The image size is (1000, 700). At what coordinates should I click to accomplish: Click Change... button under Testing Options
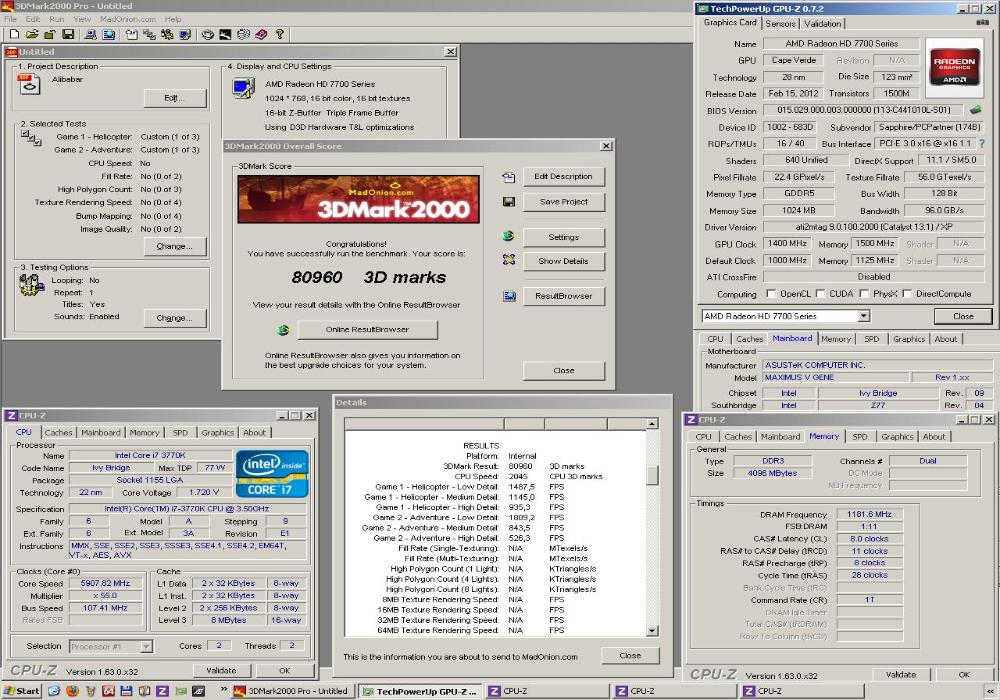[173, 317]
